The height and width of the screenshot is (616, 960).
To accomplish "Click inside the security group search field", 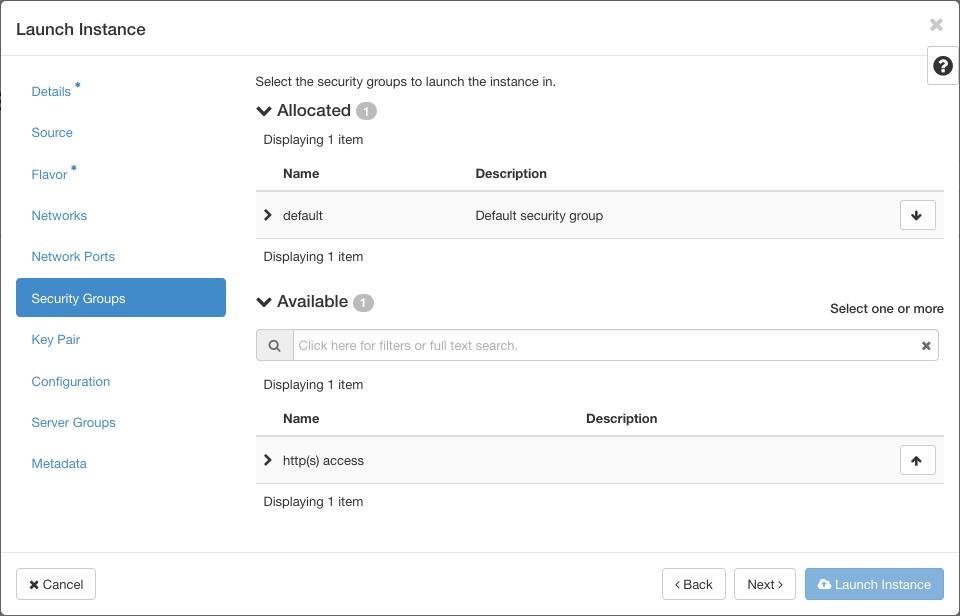I will [x=600, y=344].
